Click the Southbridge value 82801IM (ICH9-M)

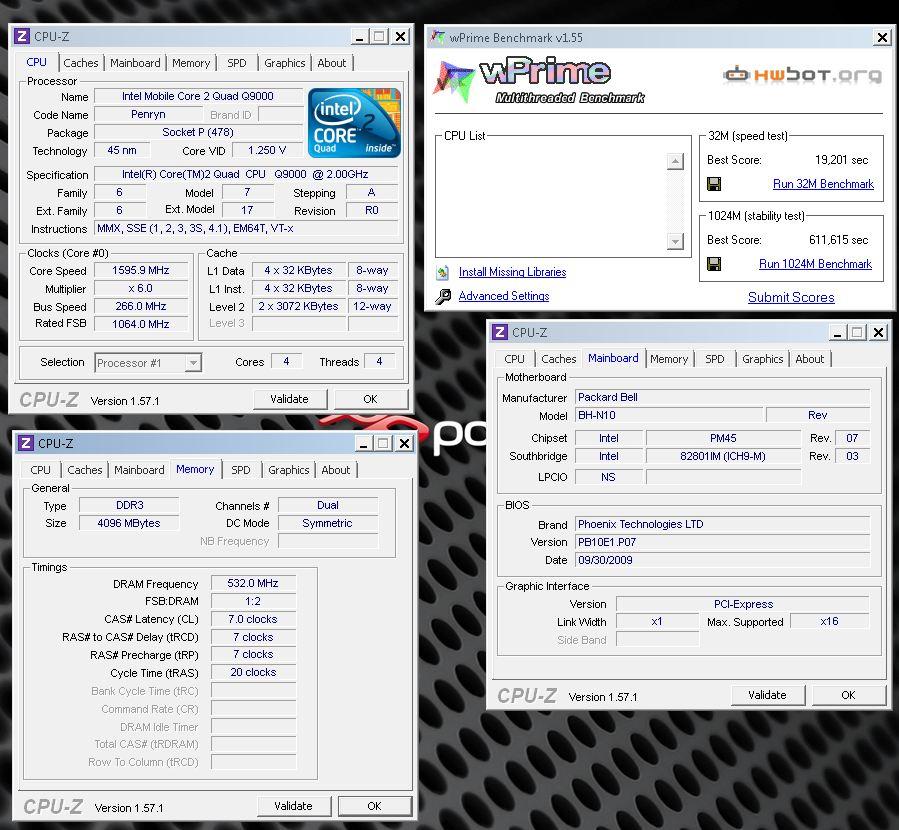723,456
